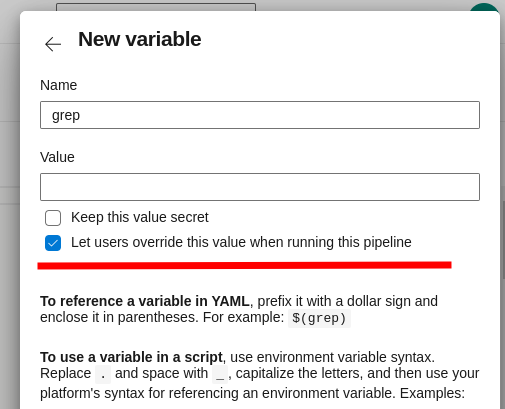Click the partially hidden search box behind dialog
The image size is (505, 409).
tap(156, 7)
